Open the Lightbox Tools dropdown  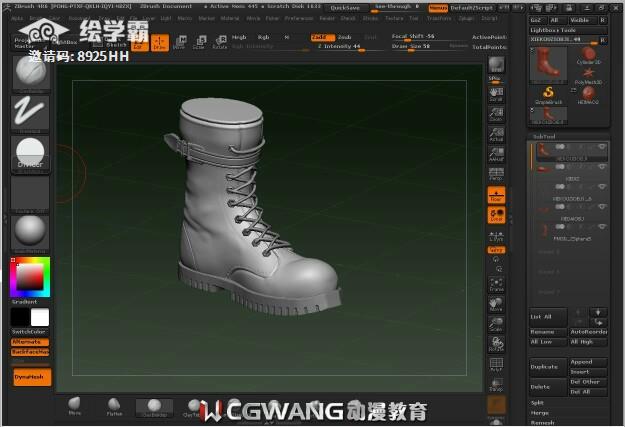click(568, 30)
